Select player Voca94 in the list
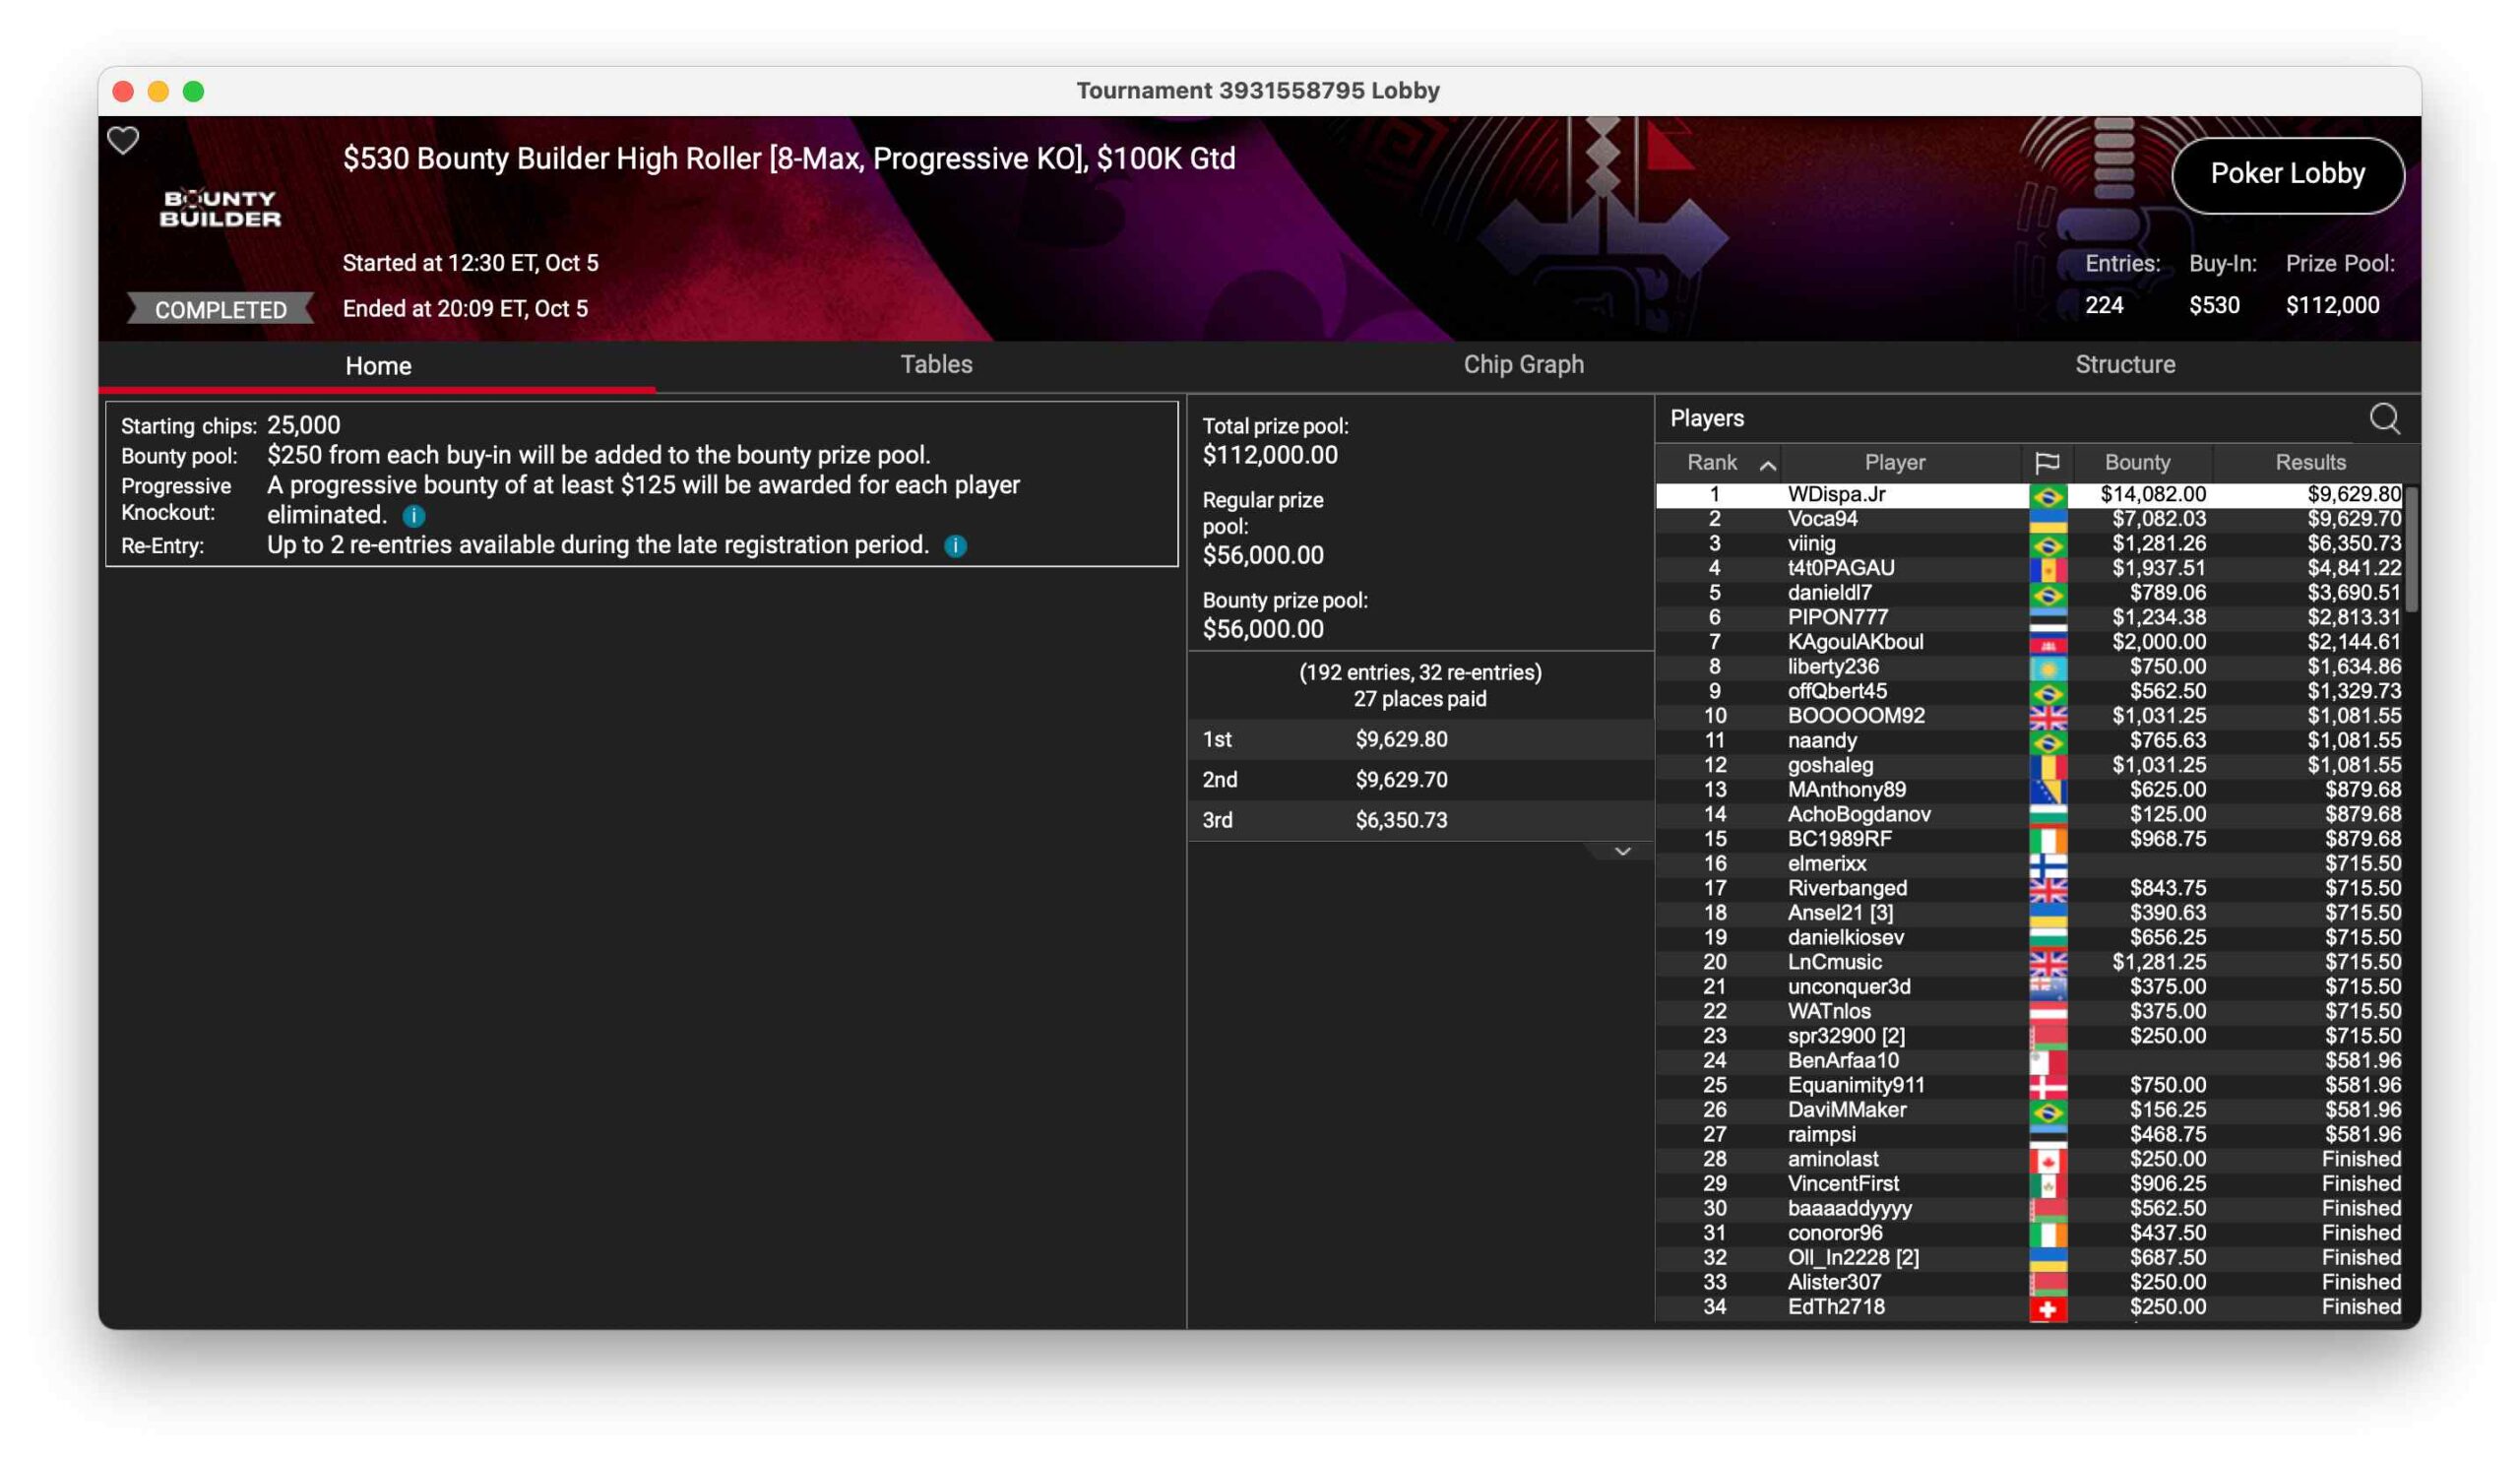 [1822, 519]
